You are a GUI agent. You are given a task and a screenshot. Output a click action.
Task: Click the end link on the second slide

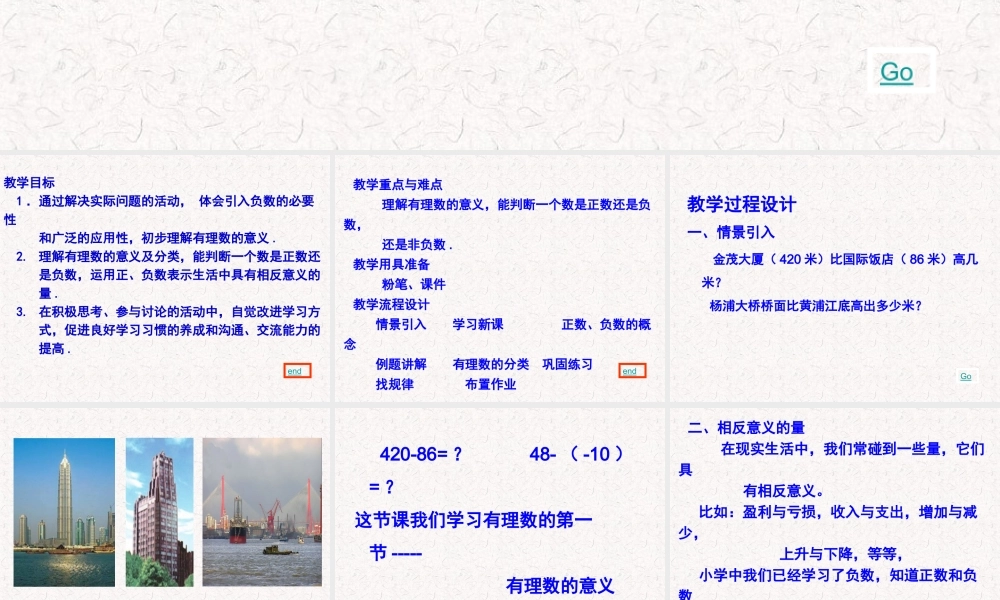[x=630, y=370]
